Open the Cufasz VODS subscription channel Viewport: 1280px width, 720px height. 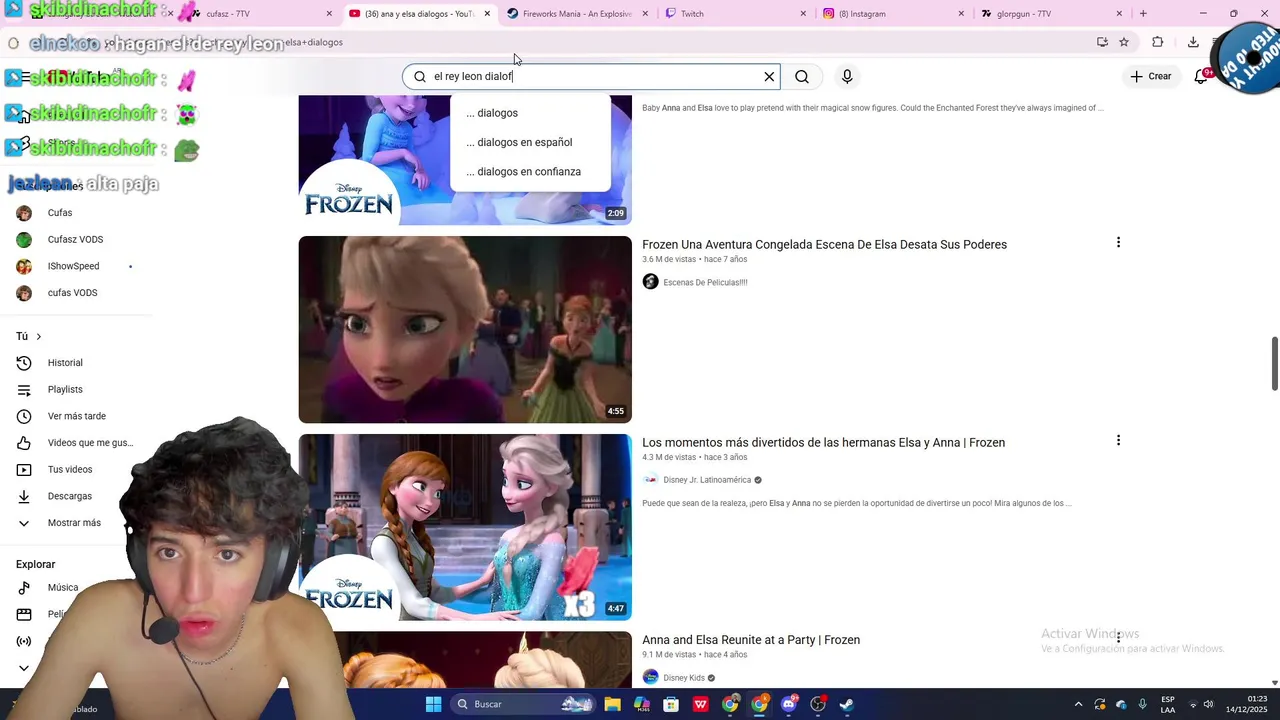(x=75, y=239)
